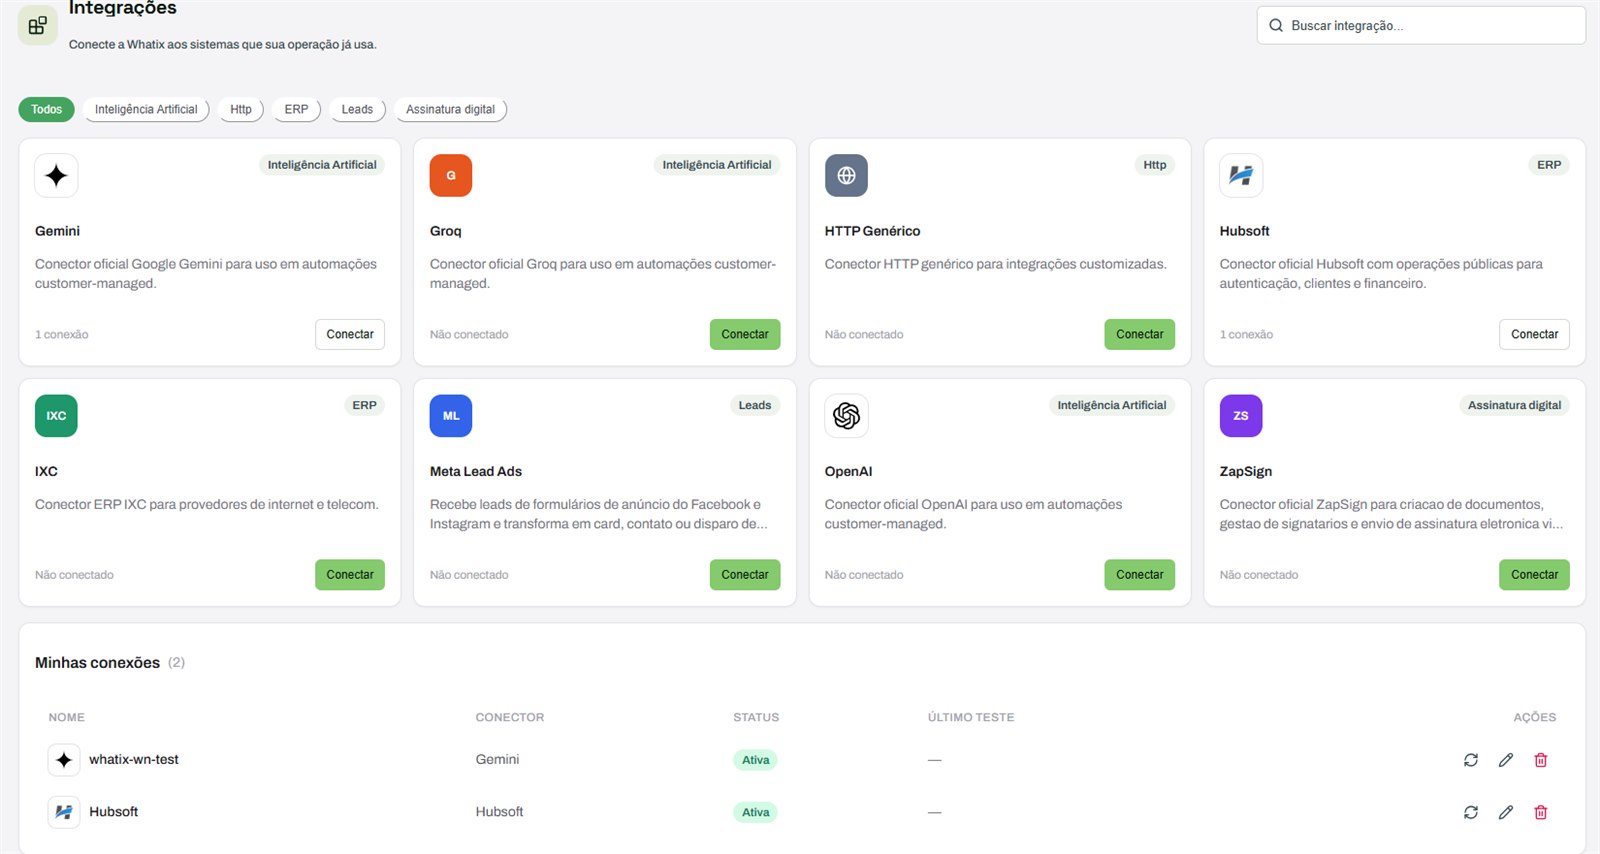The width and height of the screenshot is (1600, 854).
Task: Click the Gemini icon in whatix-wn-test row
Action: coord(64,760)
